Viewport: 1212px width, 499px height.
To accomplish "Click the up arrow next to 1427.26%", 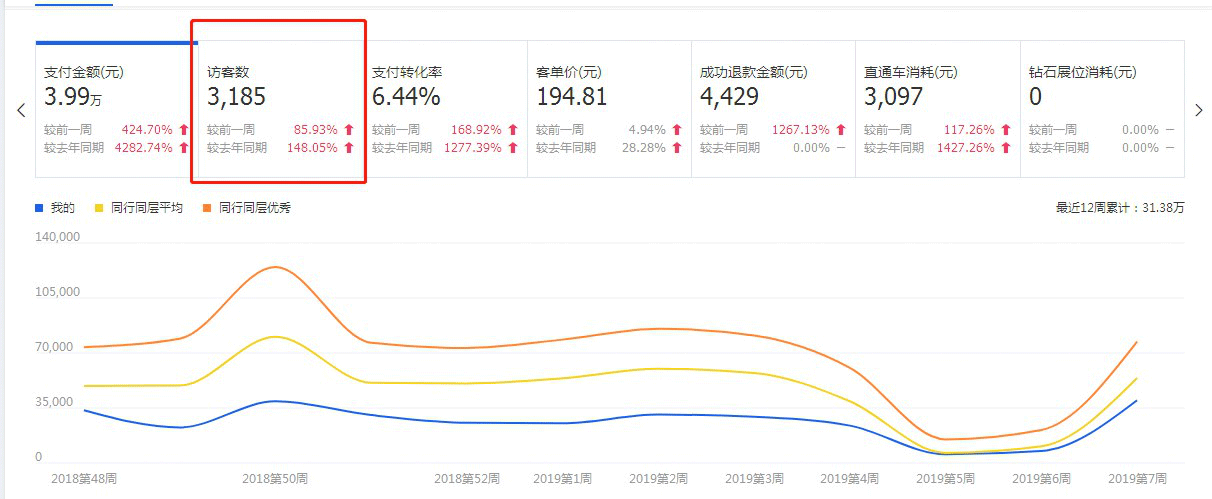I will click(x=1005, y=148).
